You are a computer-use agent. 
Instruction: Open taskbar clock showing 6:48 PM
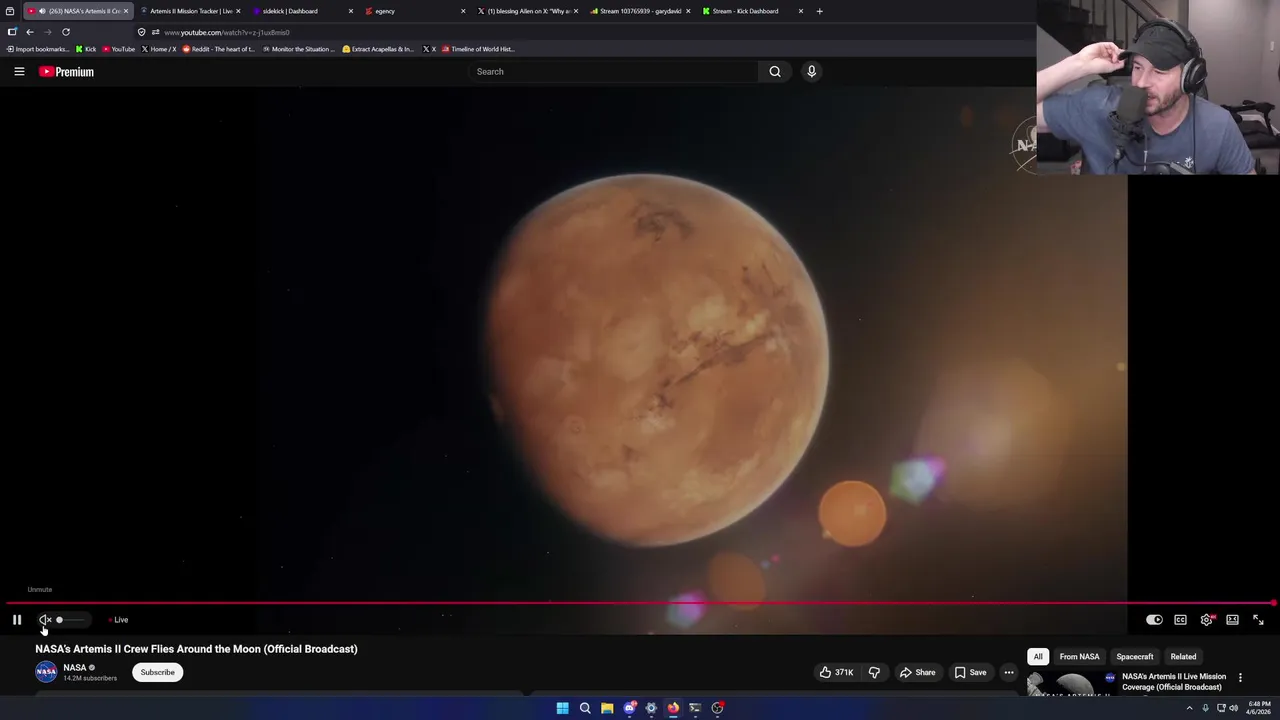click(x=1259, y=708)
